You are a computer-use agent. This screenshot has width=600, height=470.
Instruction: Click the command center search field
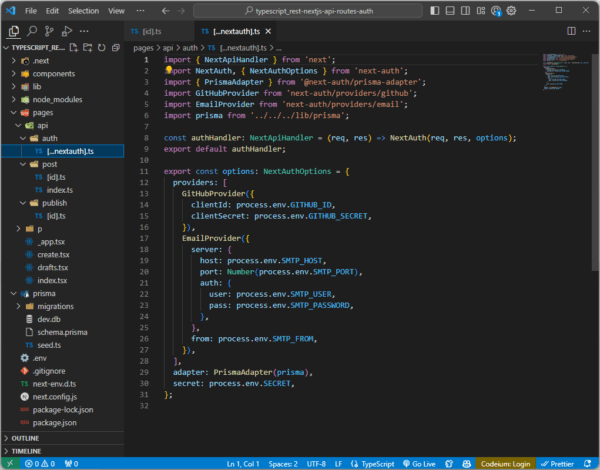click(308, 11)
